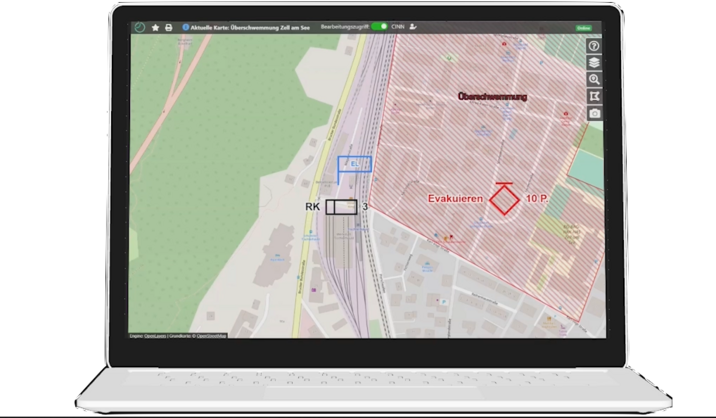Select the black RK rectangle tactical symbol

(341, 206)
